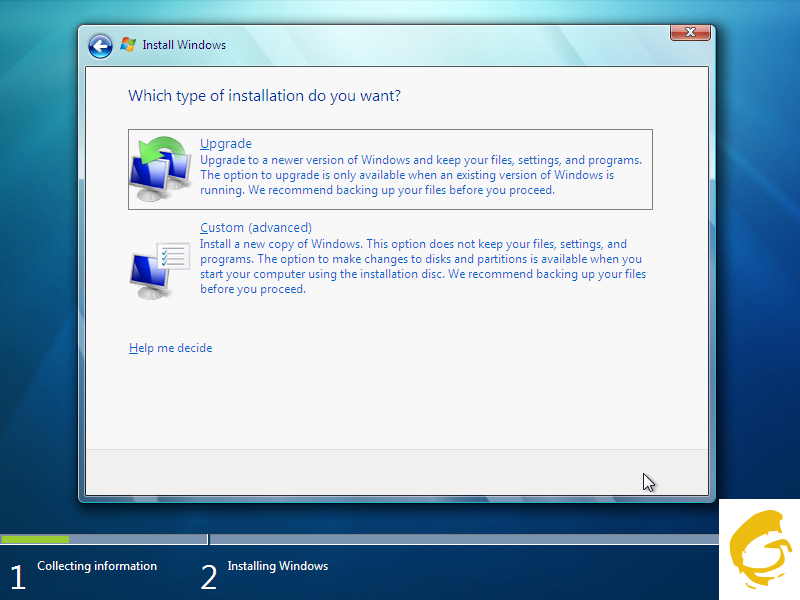Screen dimensions: 800x600
Task: Open the Help me decide link
Action: click(170, 348)
